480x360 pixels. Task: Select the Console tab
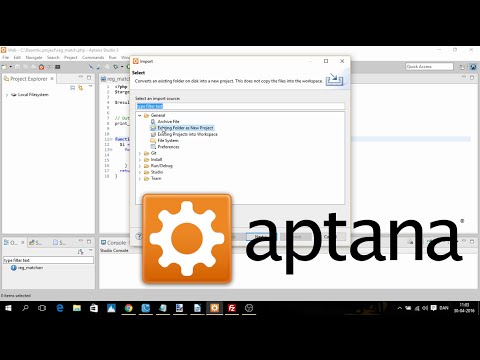pyautogui.click(x=114, y=243)
